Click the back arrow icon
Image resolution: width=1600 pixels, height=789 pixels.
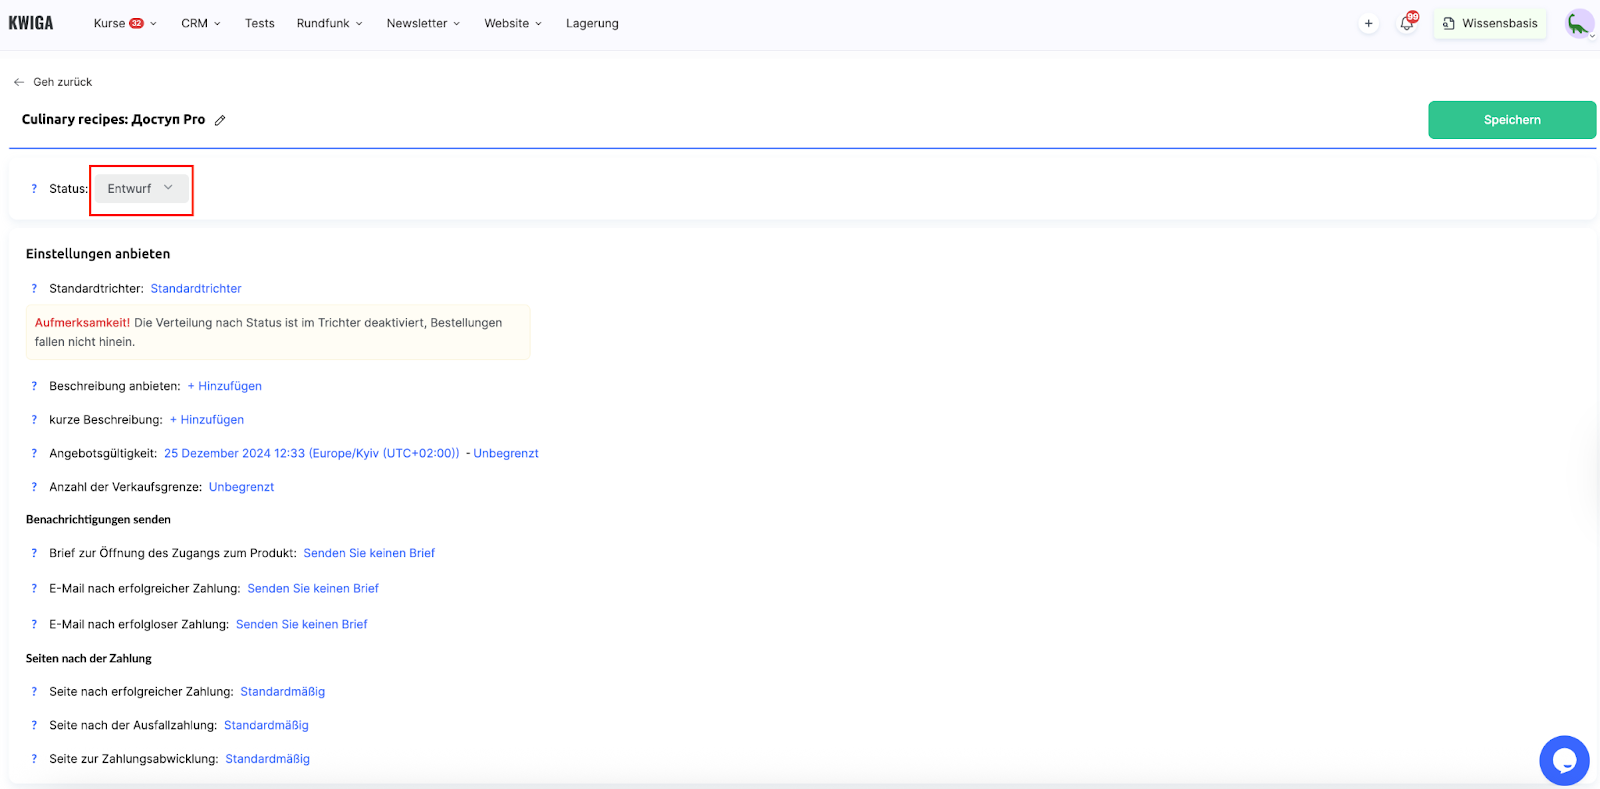pyautogui.click(x=18, y=82)
